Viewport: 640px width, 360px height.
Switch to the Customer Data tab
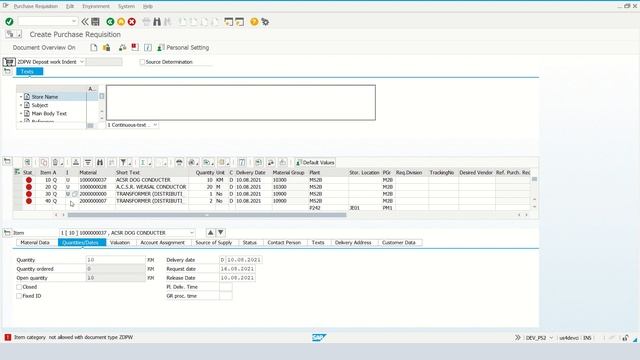399,242
